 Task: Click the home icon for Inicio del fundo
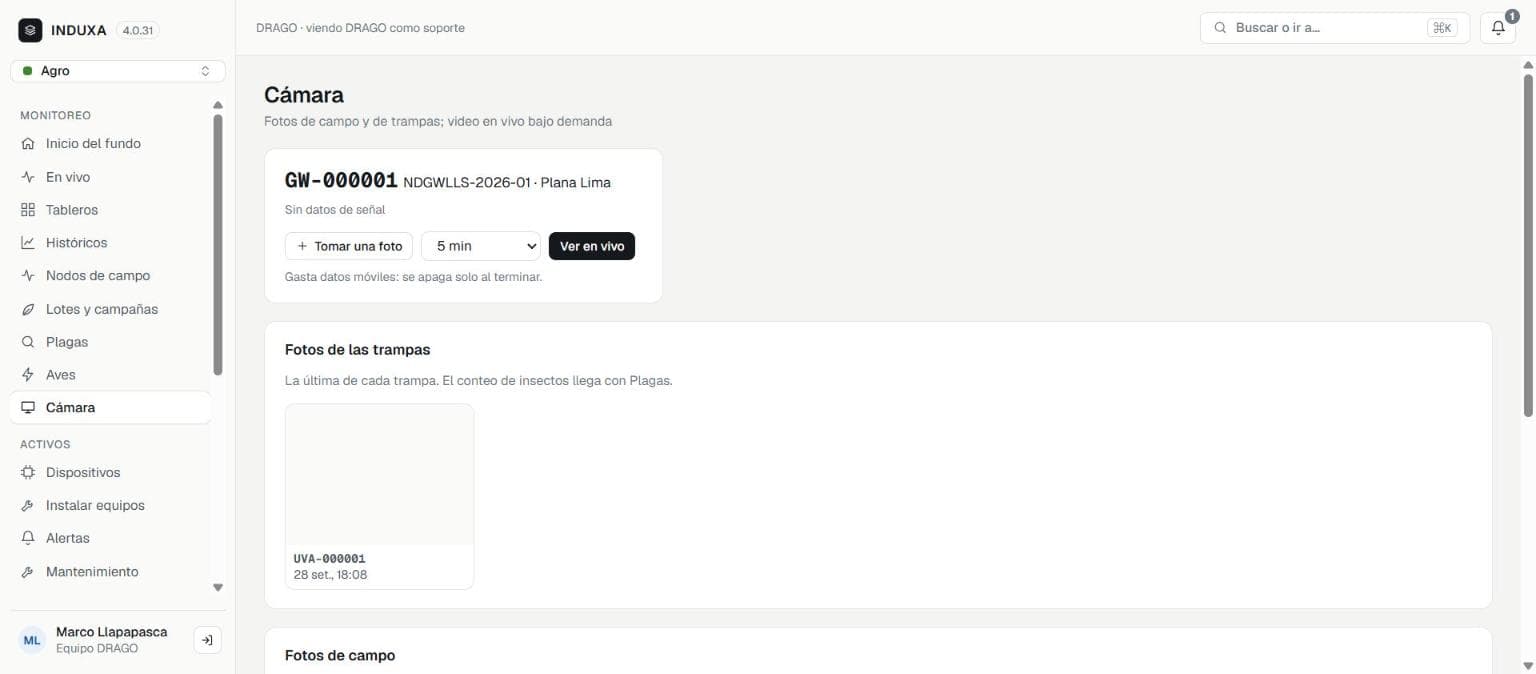tap(28, 144)
